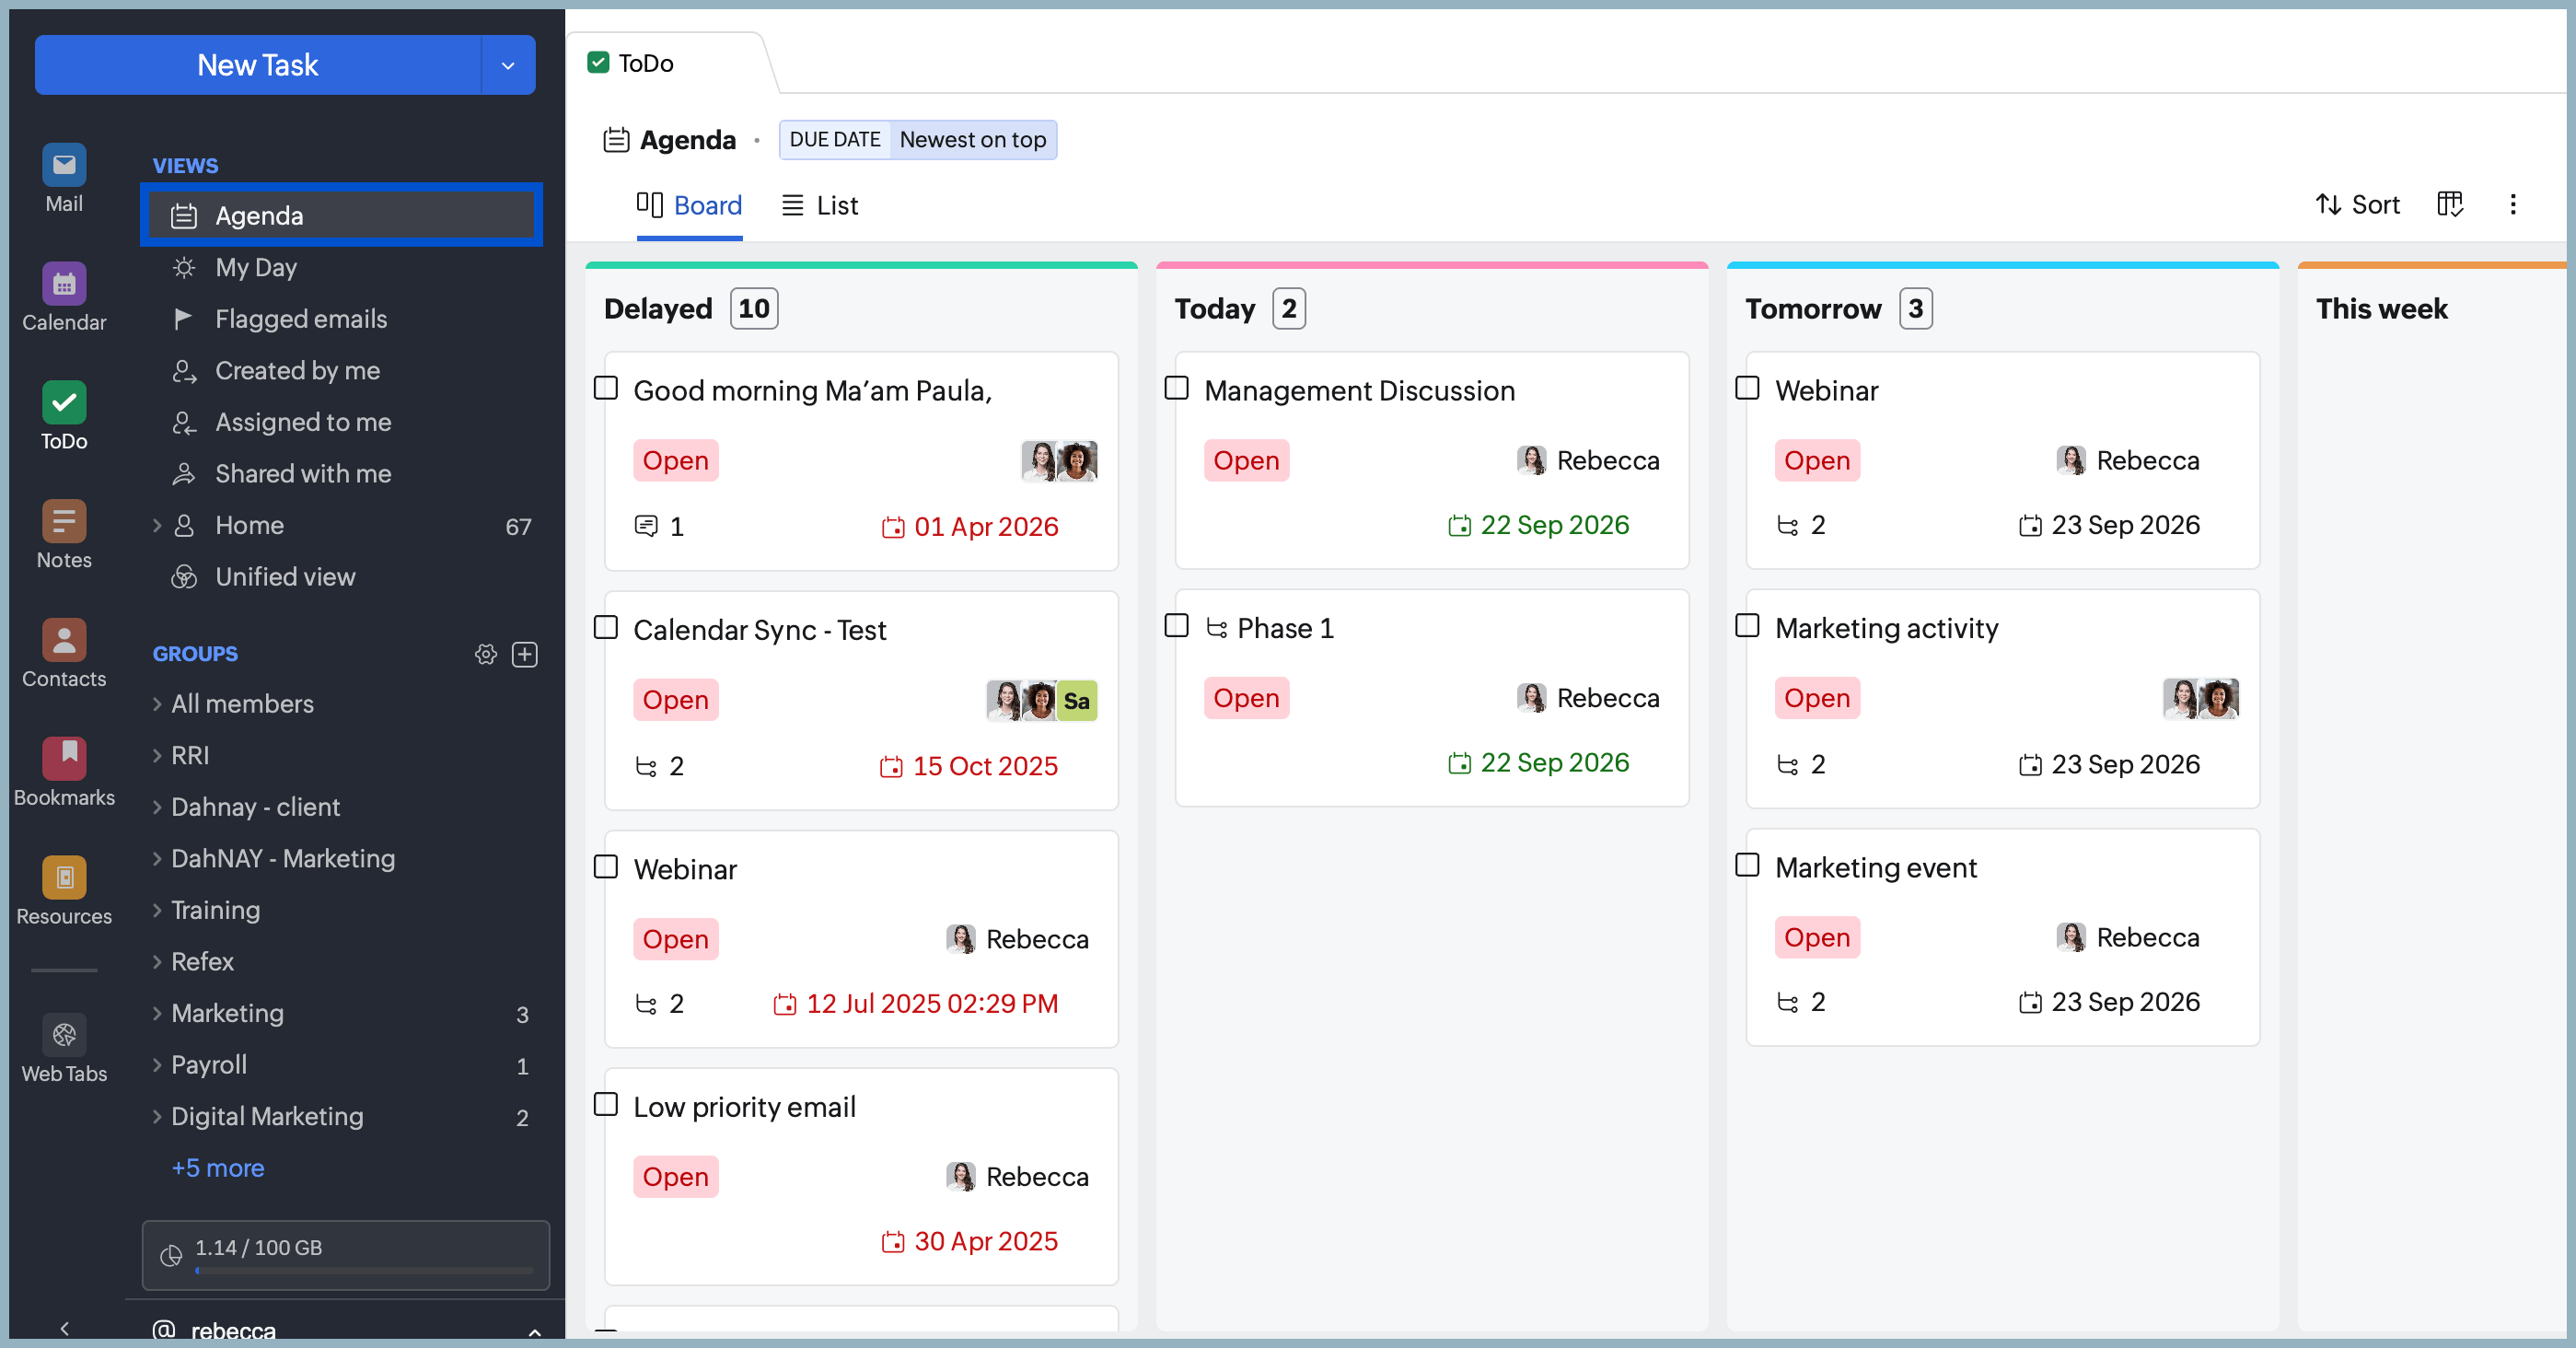
Task: Click the Newest on top sort label
Action: (x=972, y=140)
